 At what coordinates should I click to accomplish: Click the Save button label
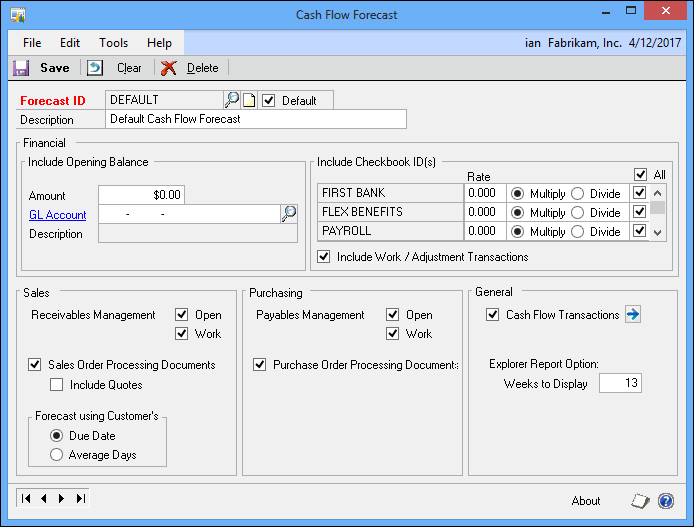55,68
